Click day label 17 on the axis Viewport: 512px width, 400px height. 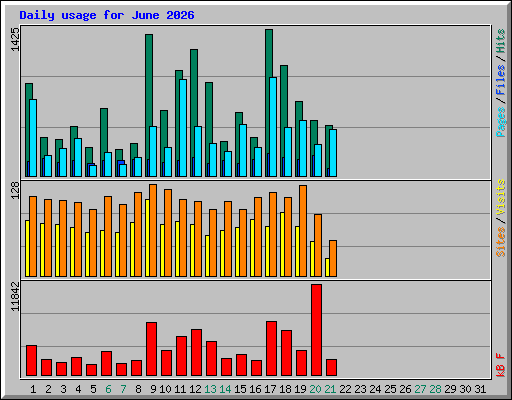270,389
